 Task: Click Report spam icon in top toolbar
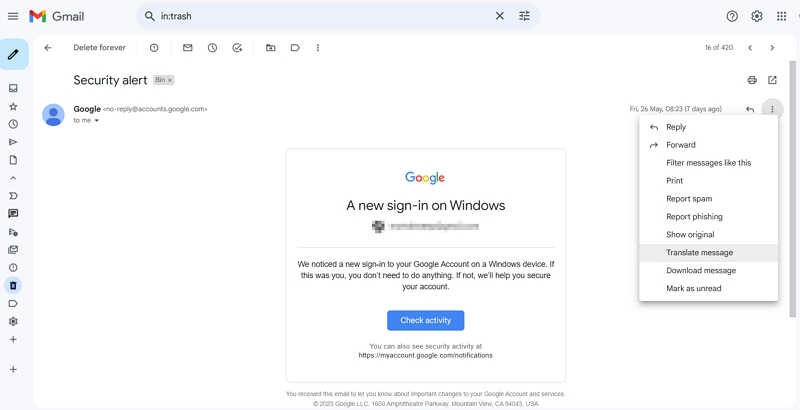click(x=154, y=48)
